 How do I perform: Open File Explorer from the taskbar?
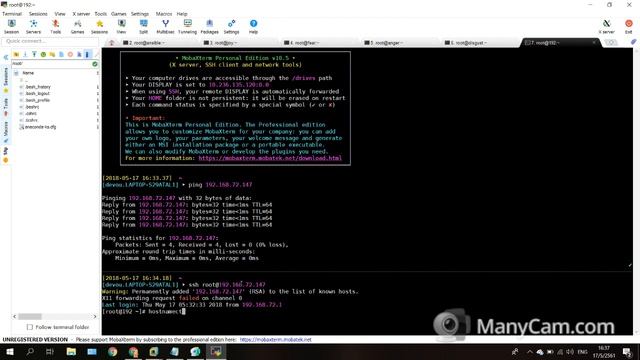pos(71,351)
